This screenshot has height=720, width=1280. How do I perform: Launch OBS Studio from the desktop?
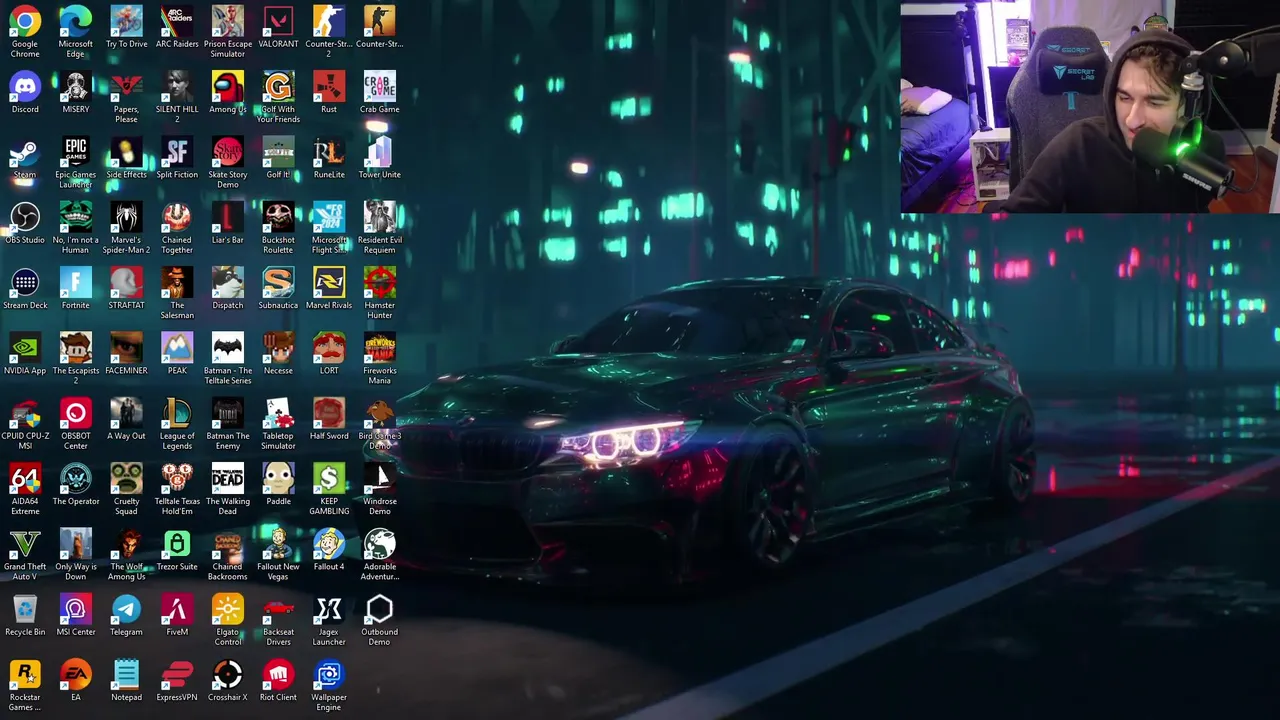(25, 218)
